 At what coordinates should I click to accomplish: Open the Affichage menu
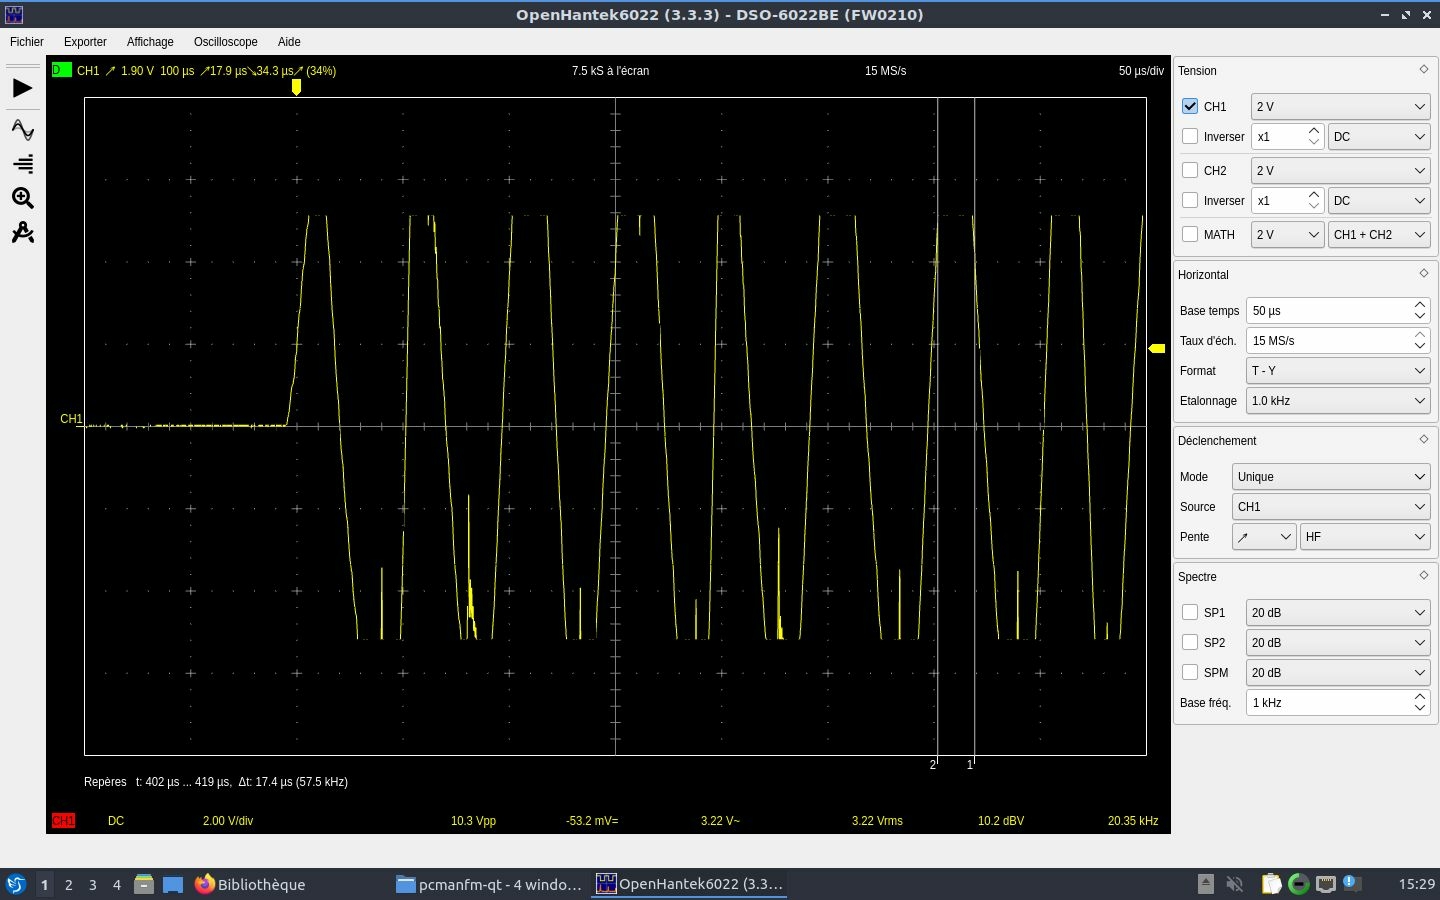coord(150,42)
